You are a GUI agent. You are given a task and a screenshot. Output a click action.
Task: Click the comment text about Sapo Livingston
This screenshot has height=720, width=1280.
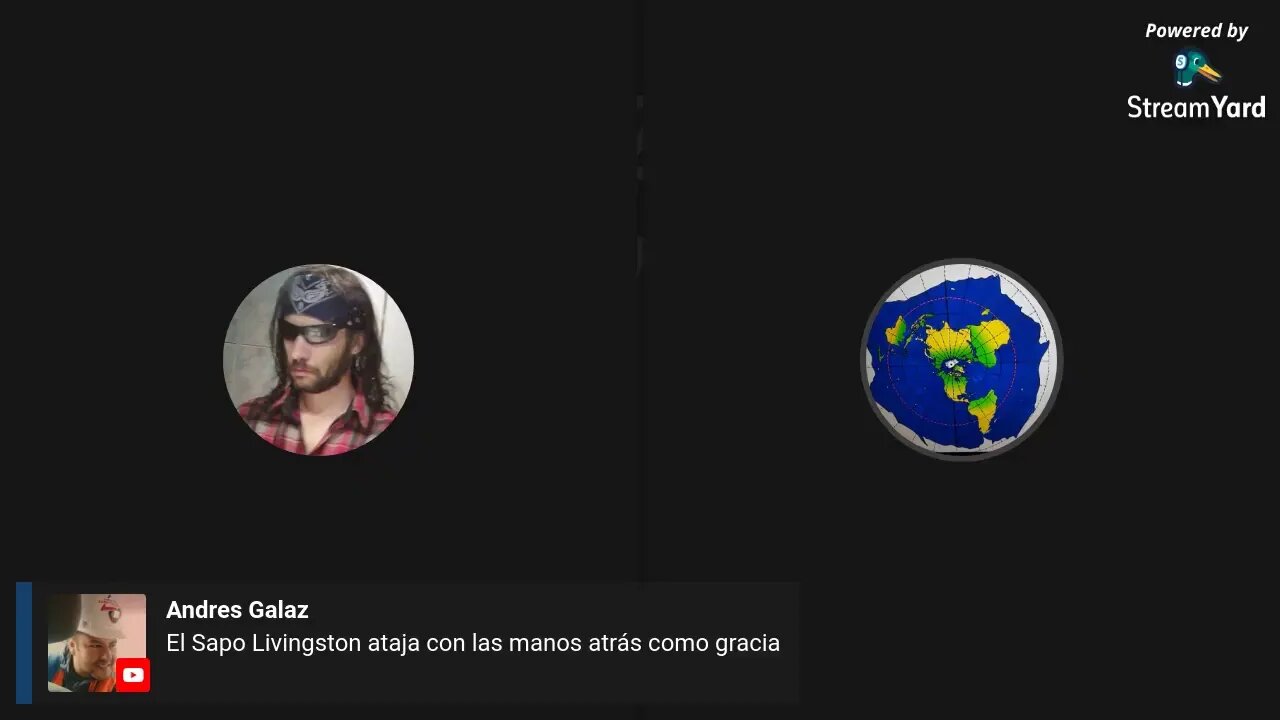tap(473, 643)
